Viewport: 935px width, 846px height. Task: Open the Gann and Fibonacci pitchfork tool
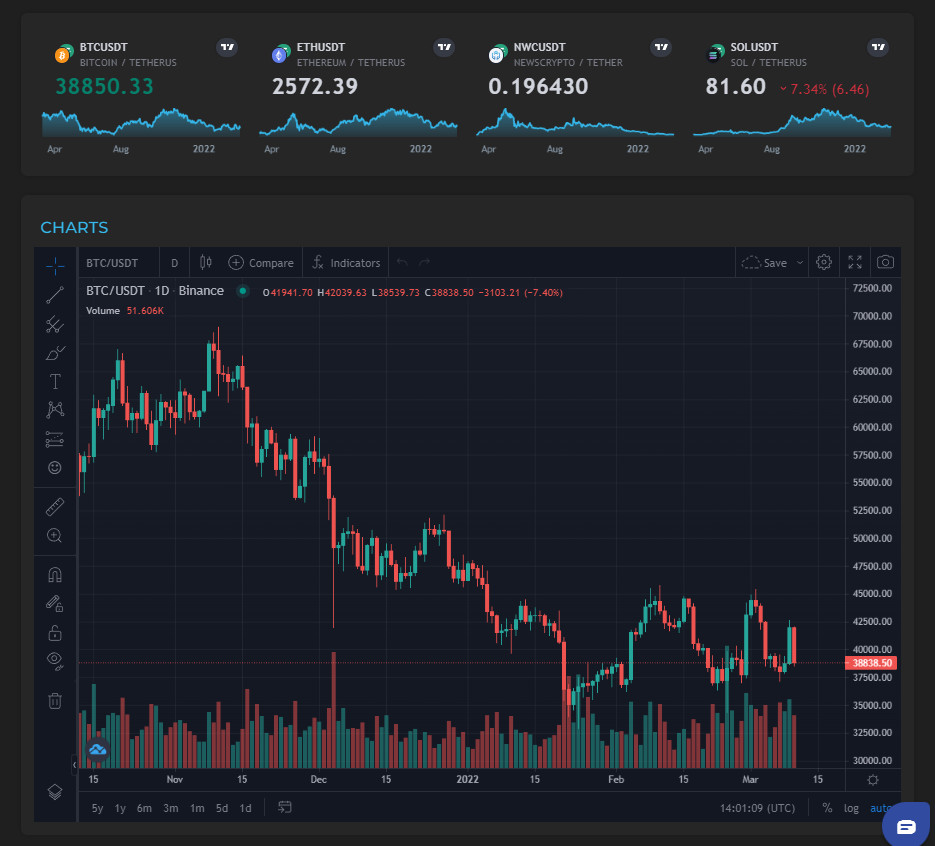tap(55, 324)
